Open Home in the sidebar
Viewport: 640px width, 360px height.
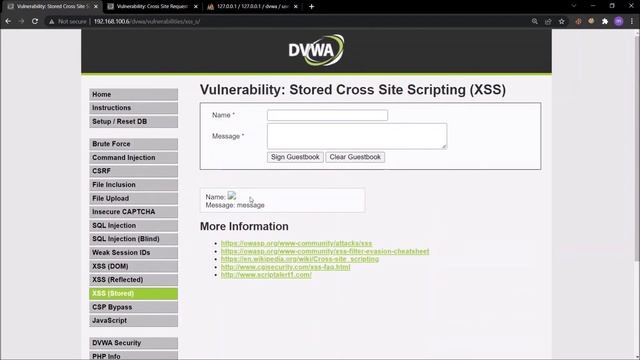[133, 94]
